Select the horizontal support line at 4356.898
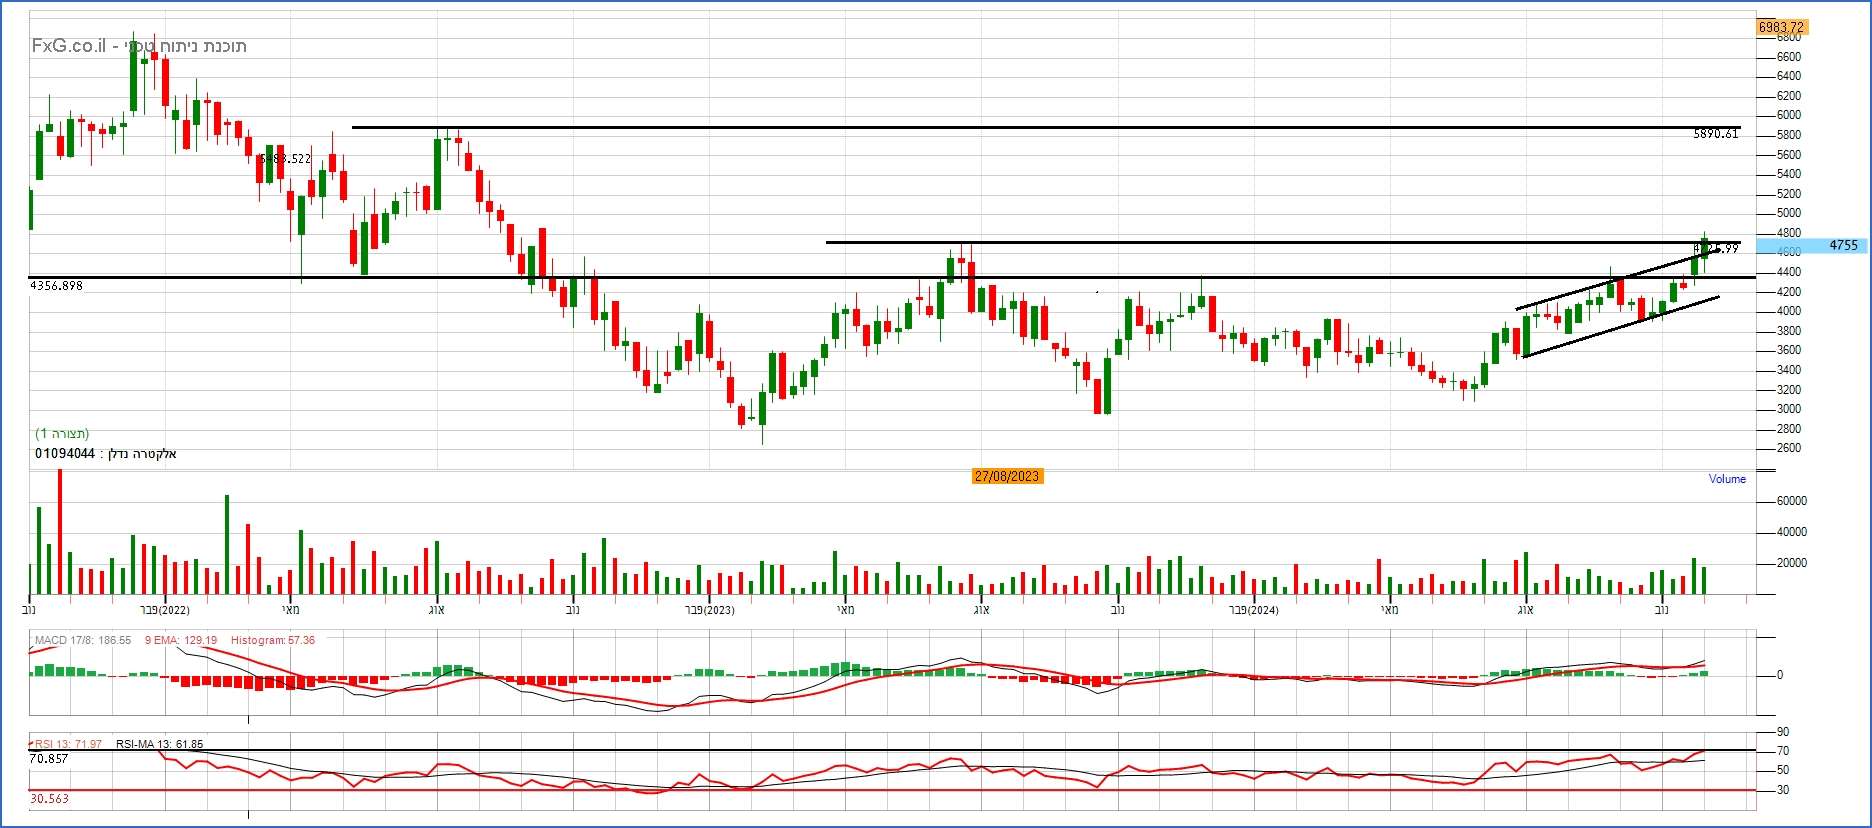Viewport: 1872px width, 828px height. click(x=890, y=277)
